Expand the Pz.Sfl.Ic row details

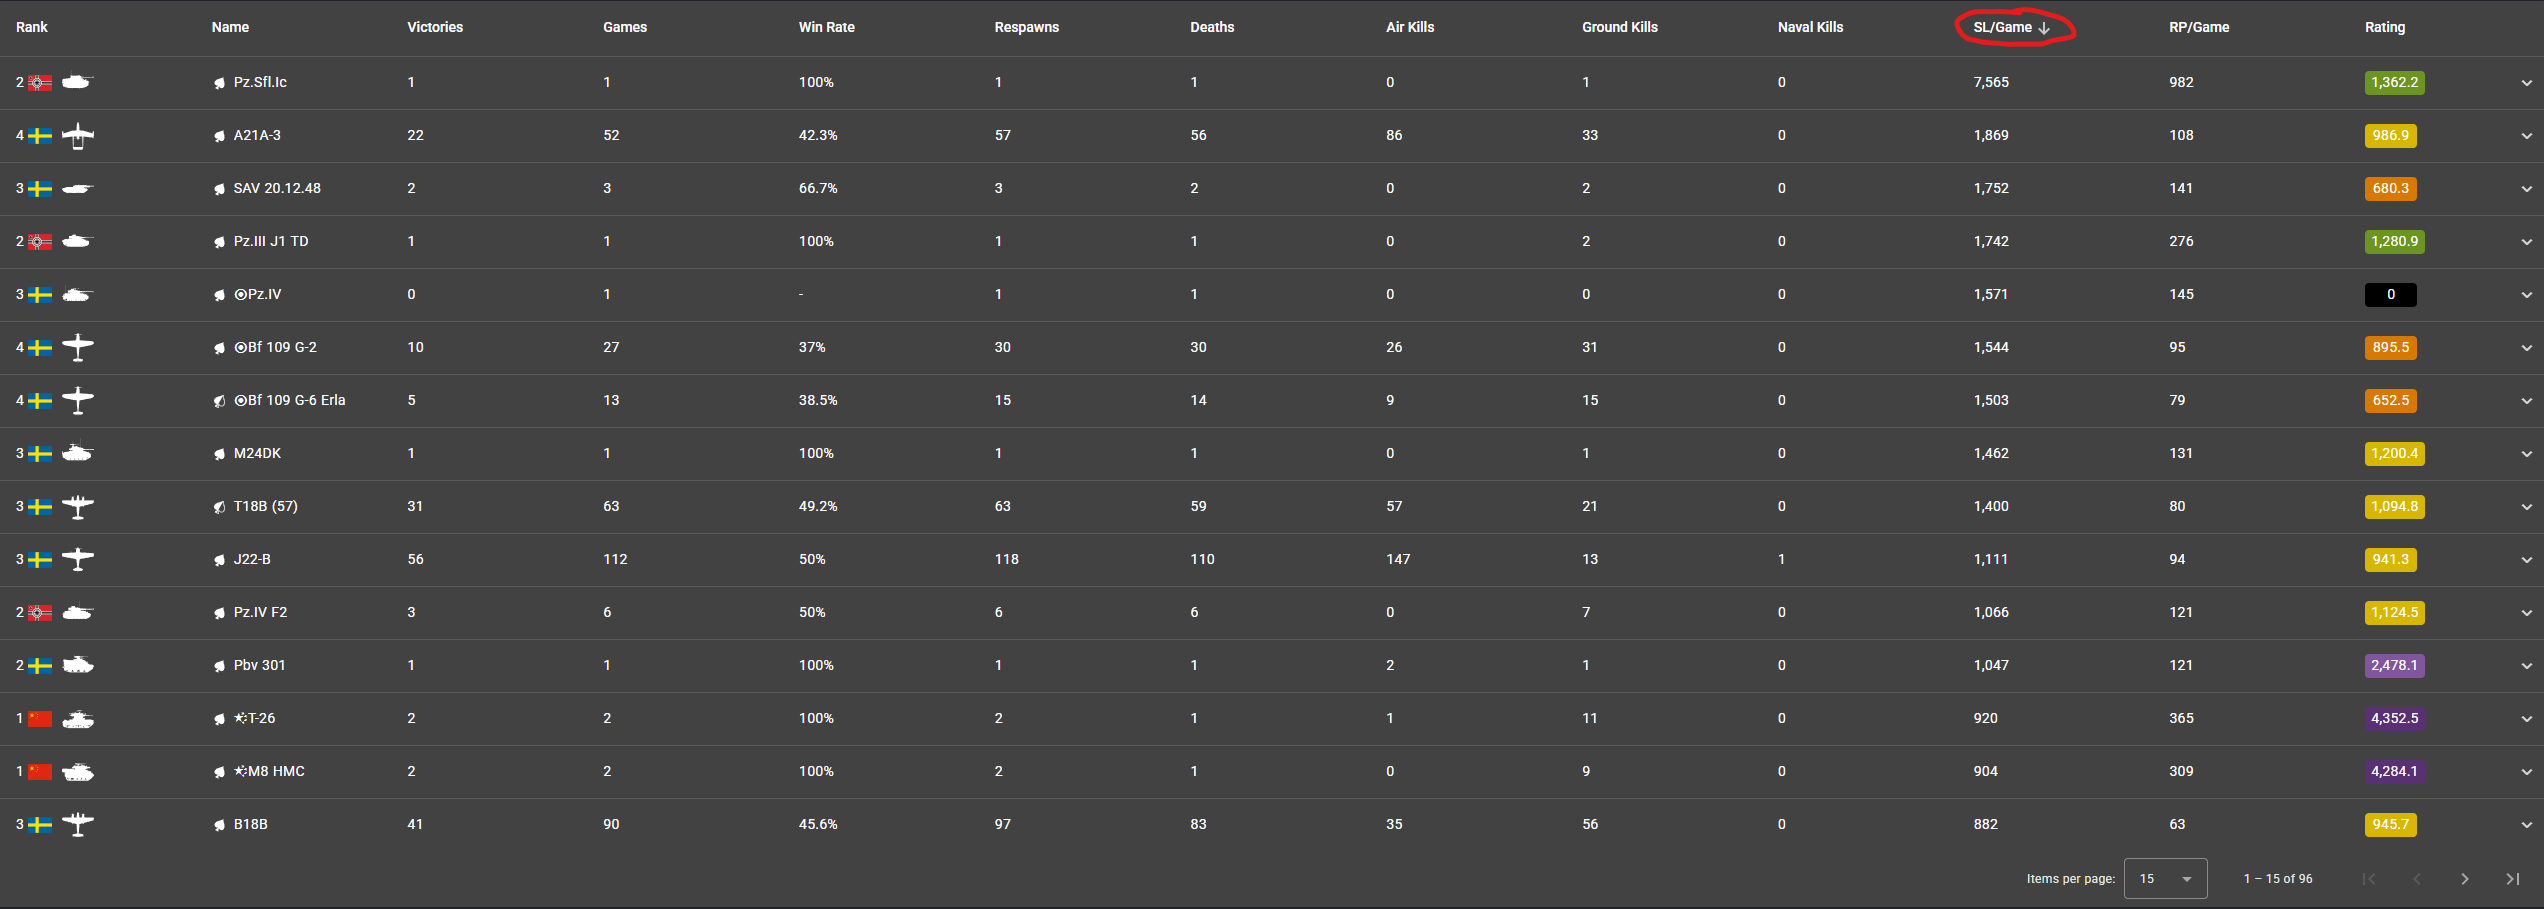[2526, 83]
